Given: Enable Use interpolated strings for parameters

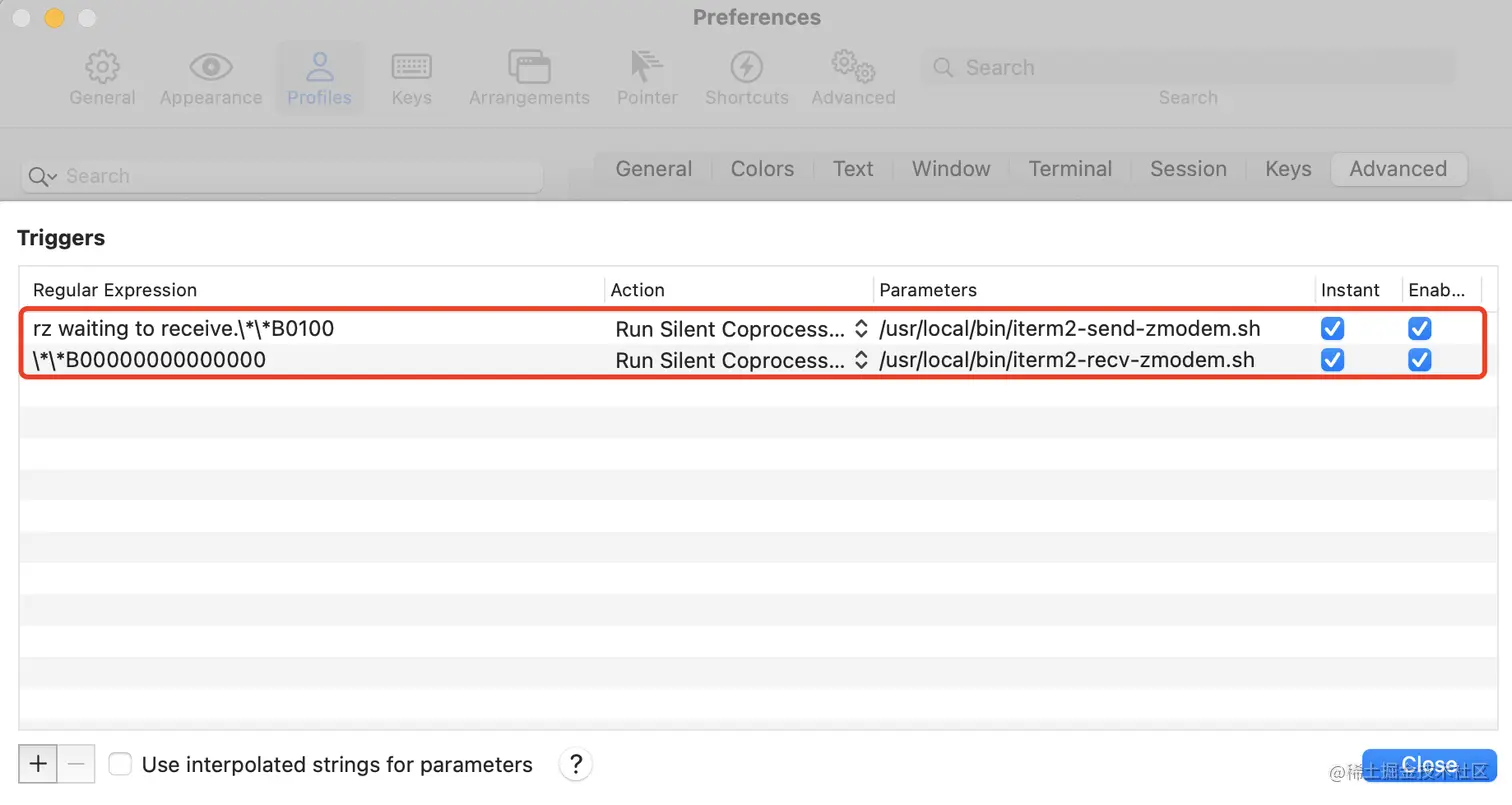Looking at the screenshot, I should coord(120,765).
